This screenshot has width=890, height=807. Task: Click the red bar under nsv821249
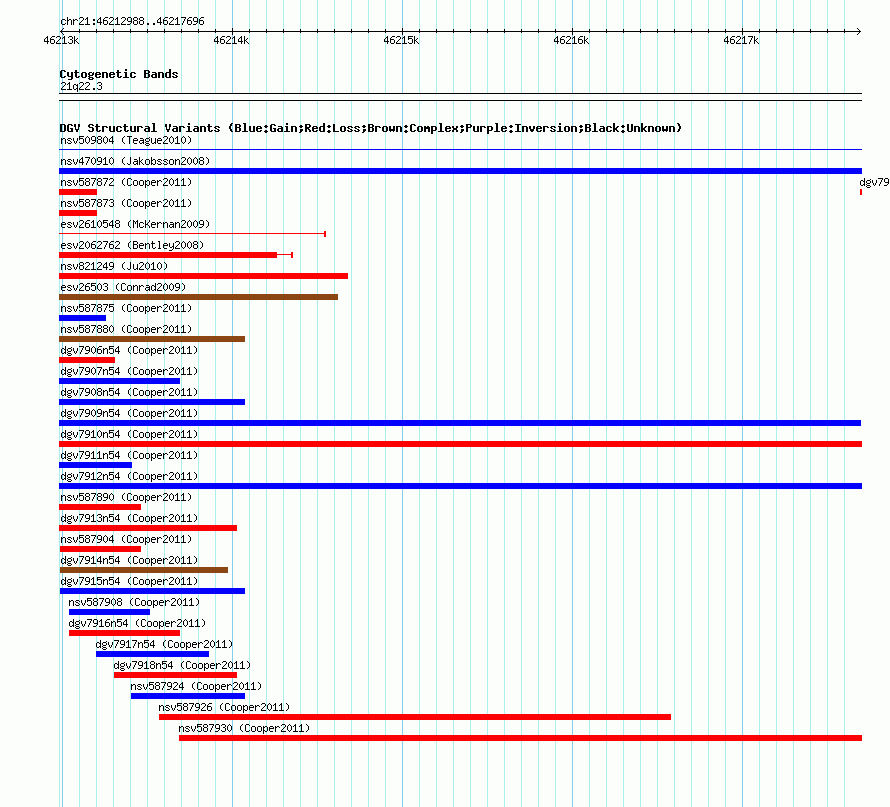203,276
